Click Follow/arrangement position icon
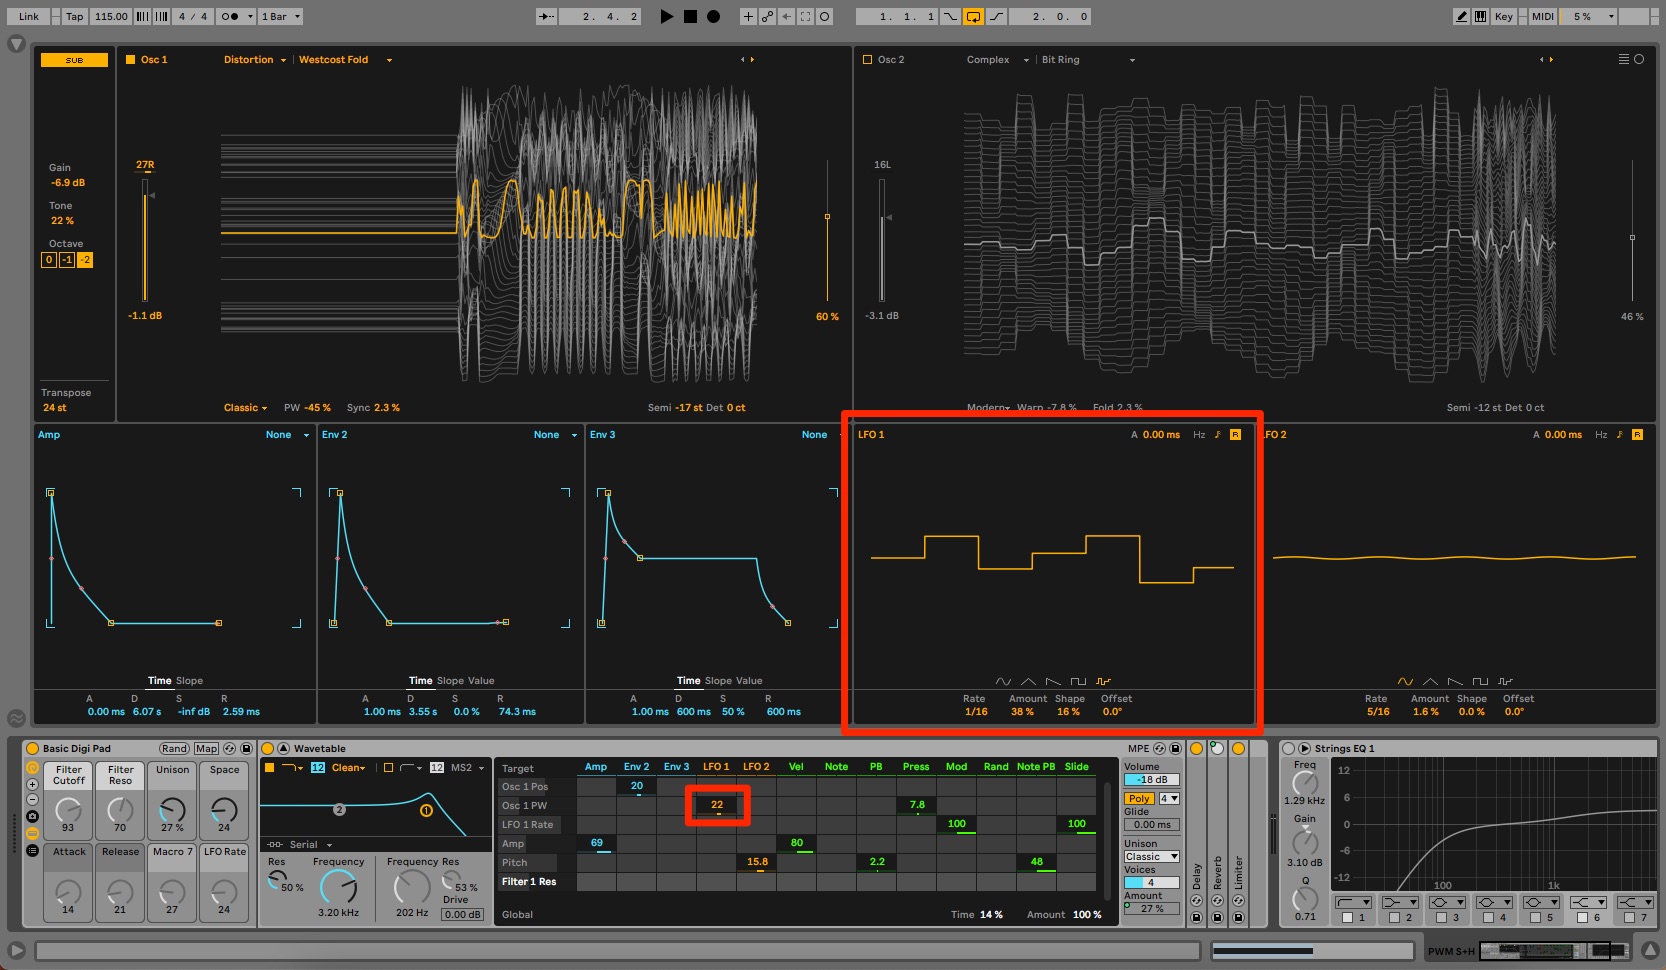 (547, 16)
